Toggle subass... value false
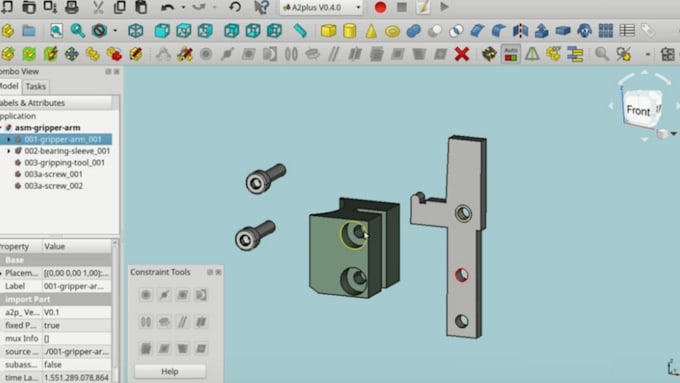Image resolution: width=680 pixels, height=383 pixels. tap(76, 364)
